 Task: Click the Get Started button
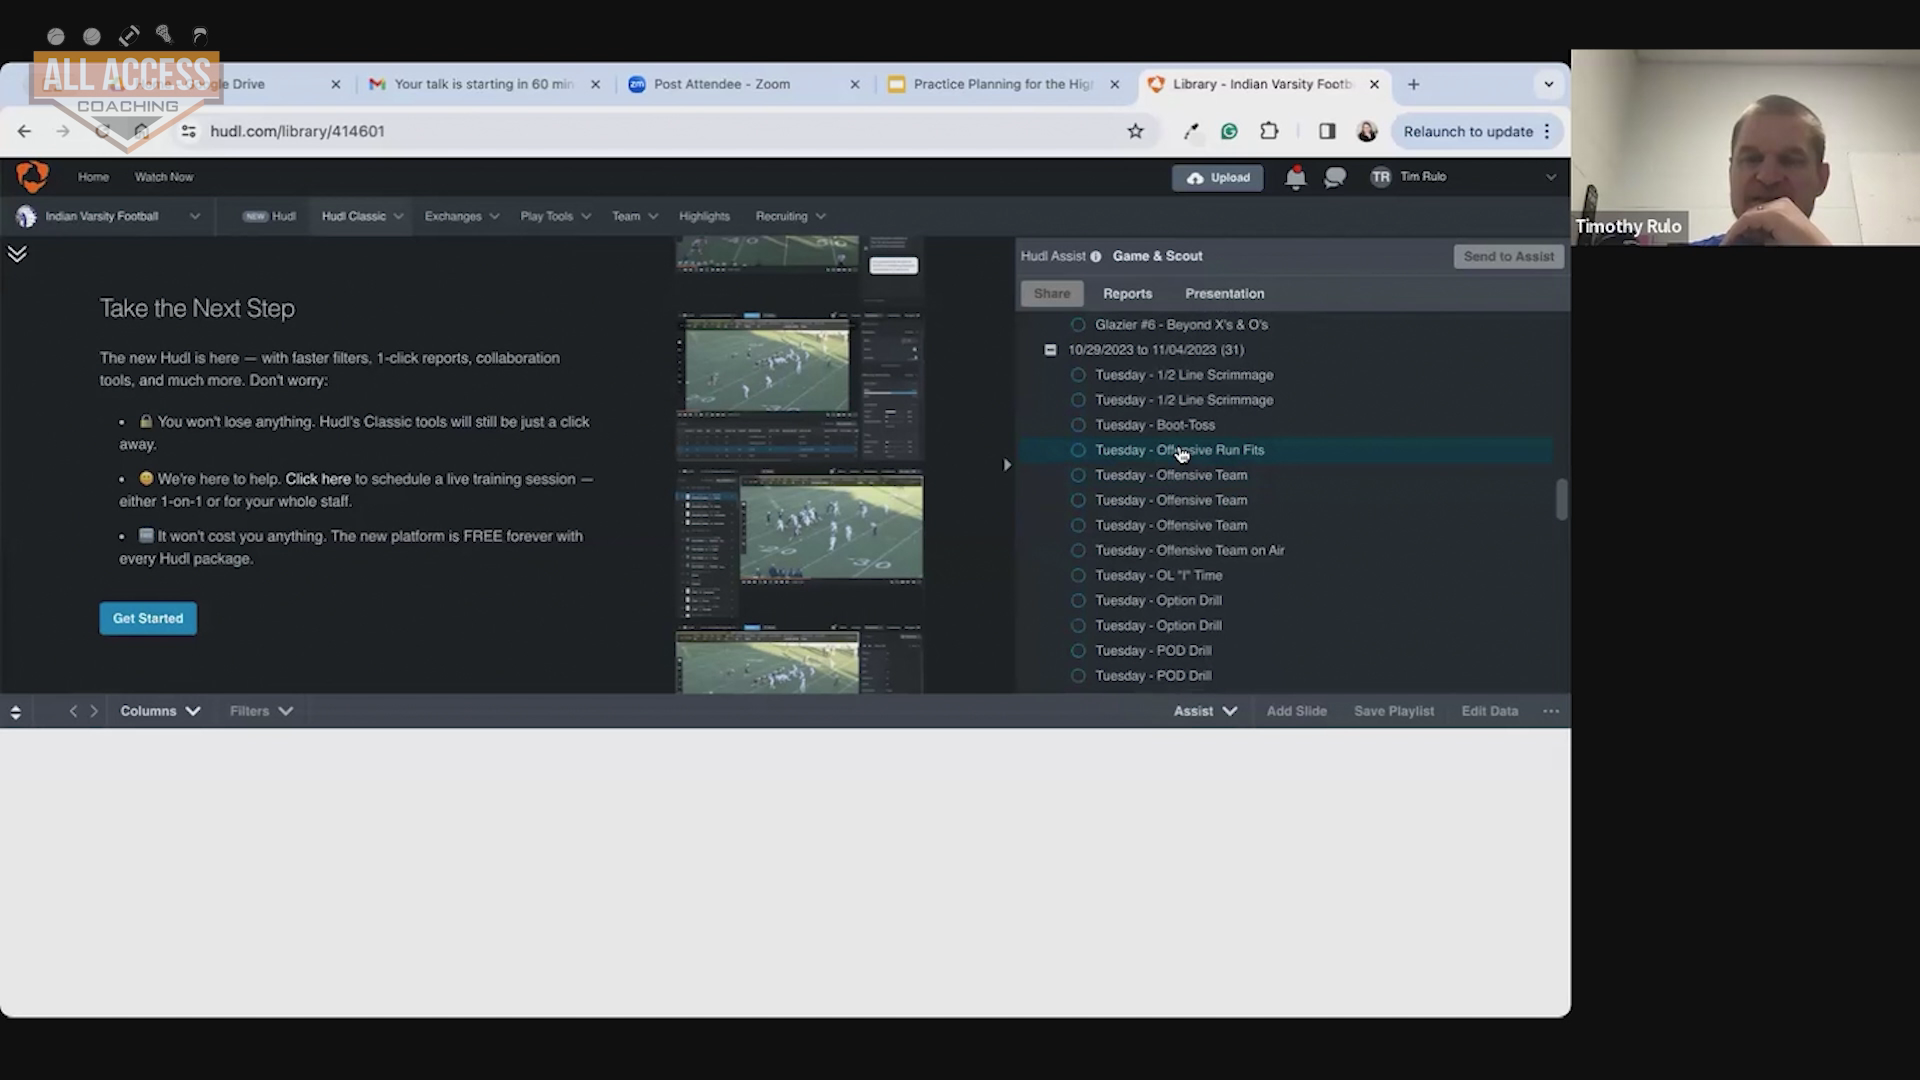point(148,619)
